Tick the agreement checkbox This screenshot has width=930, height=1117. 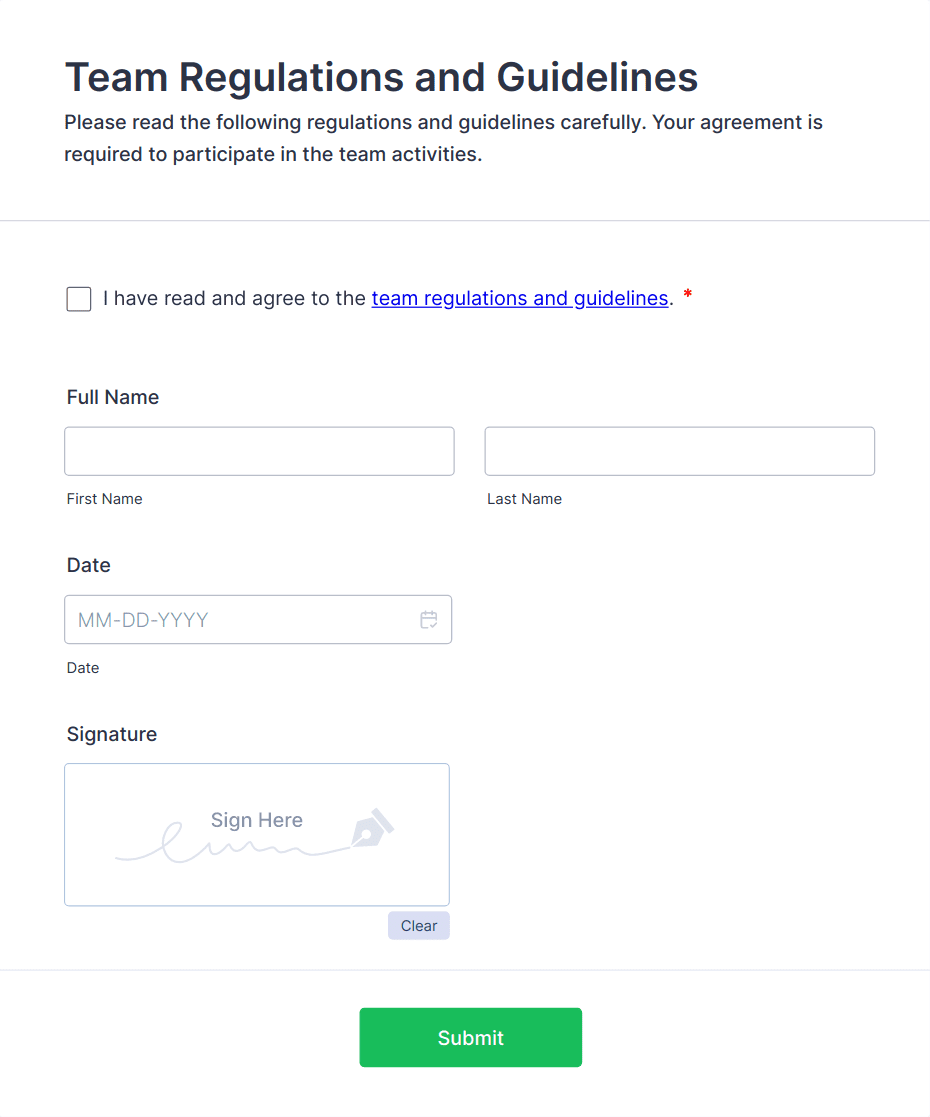point(79,299)
